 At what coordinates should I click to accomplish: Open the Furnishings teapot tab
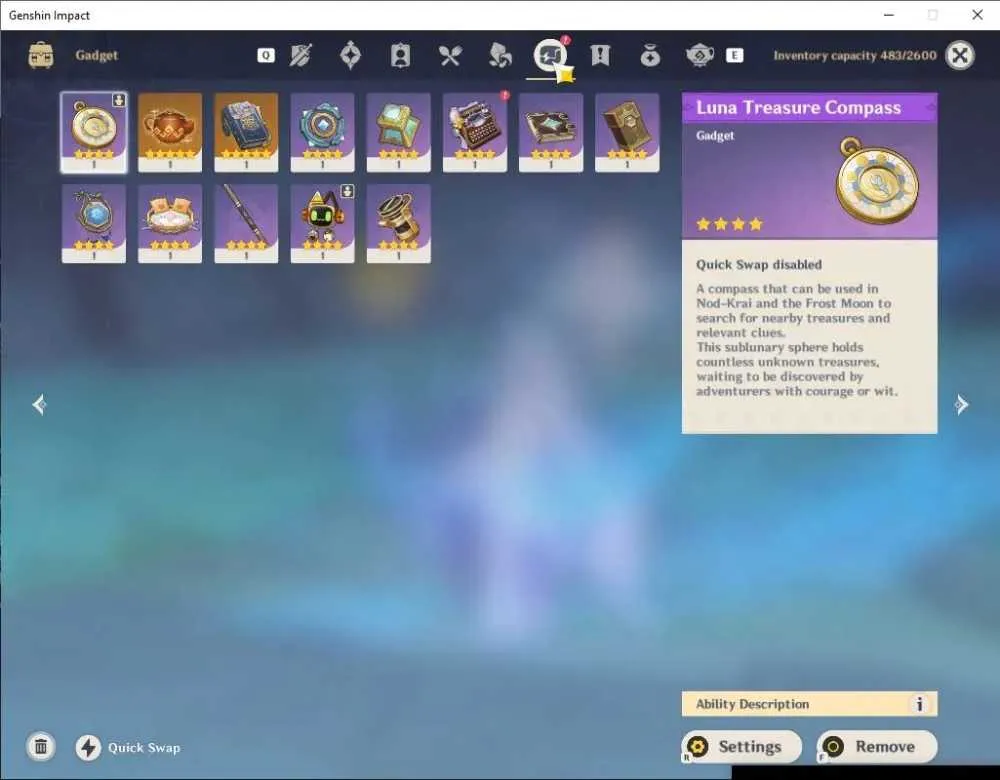700,55
